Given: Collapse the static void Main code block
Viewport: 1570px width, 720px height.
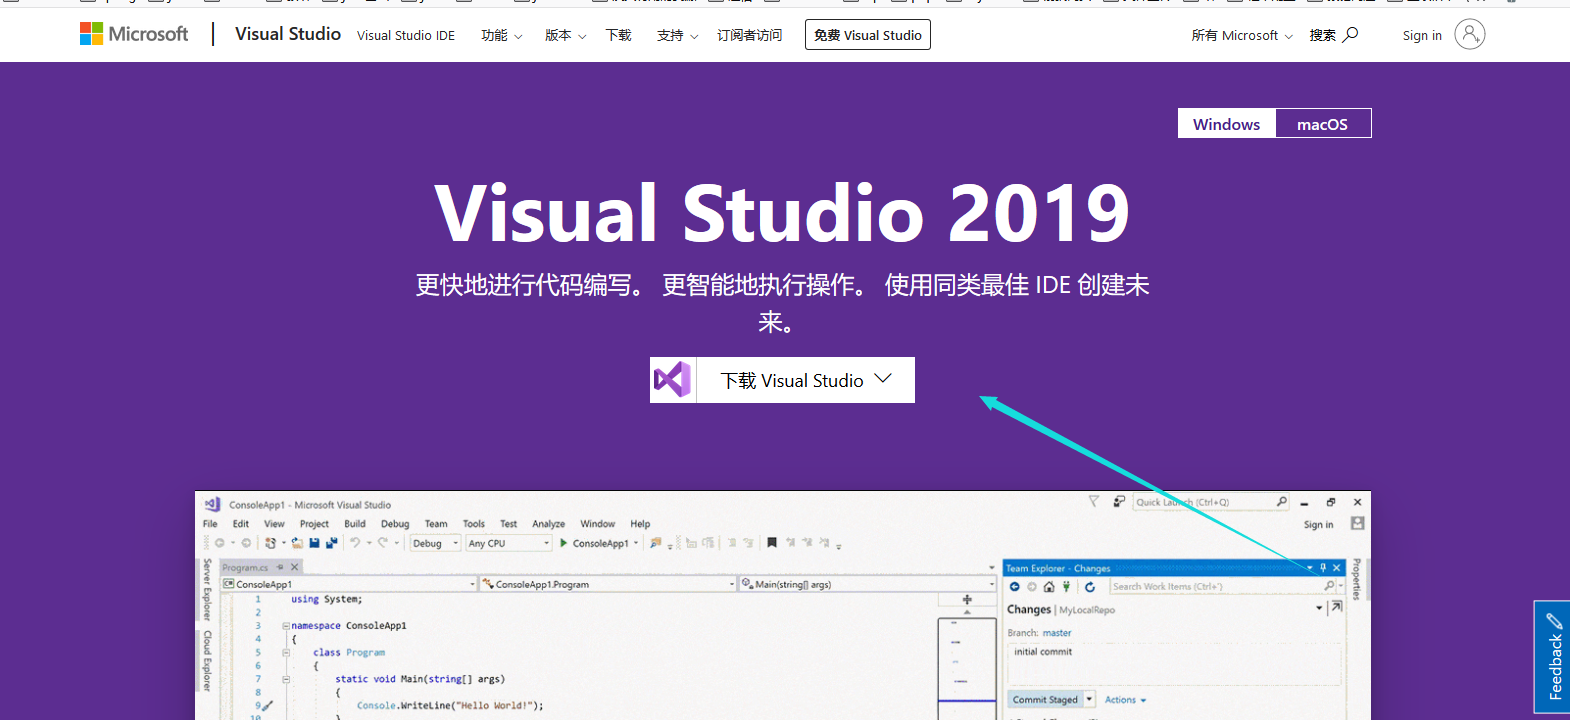Looking at the screenshot, I should [285, 679].
